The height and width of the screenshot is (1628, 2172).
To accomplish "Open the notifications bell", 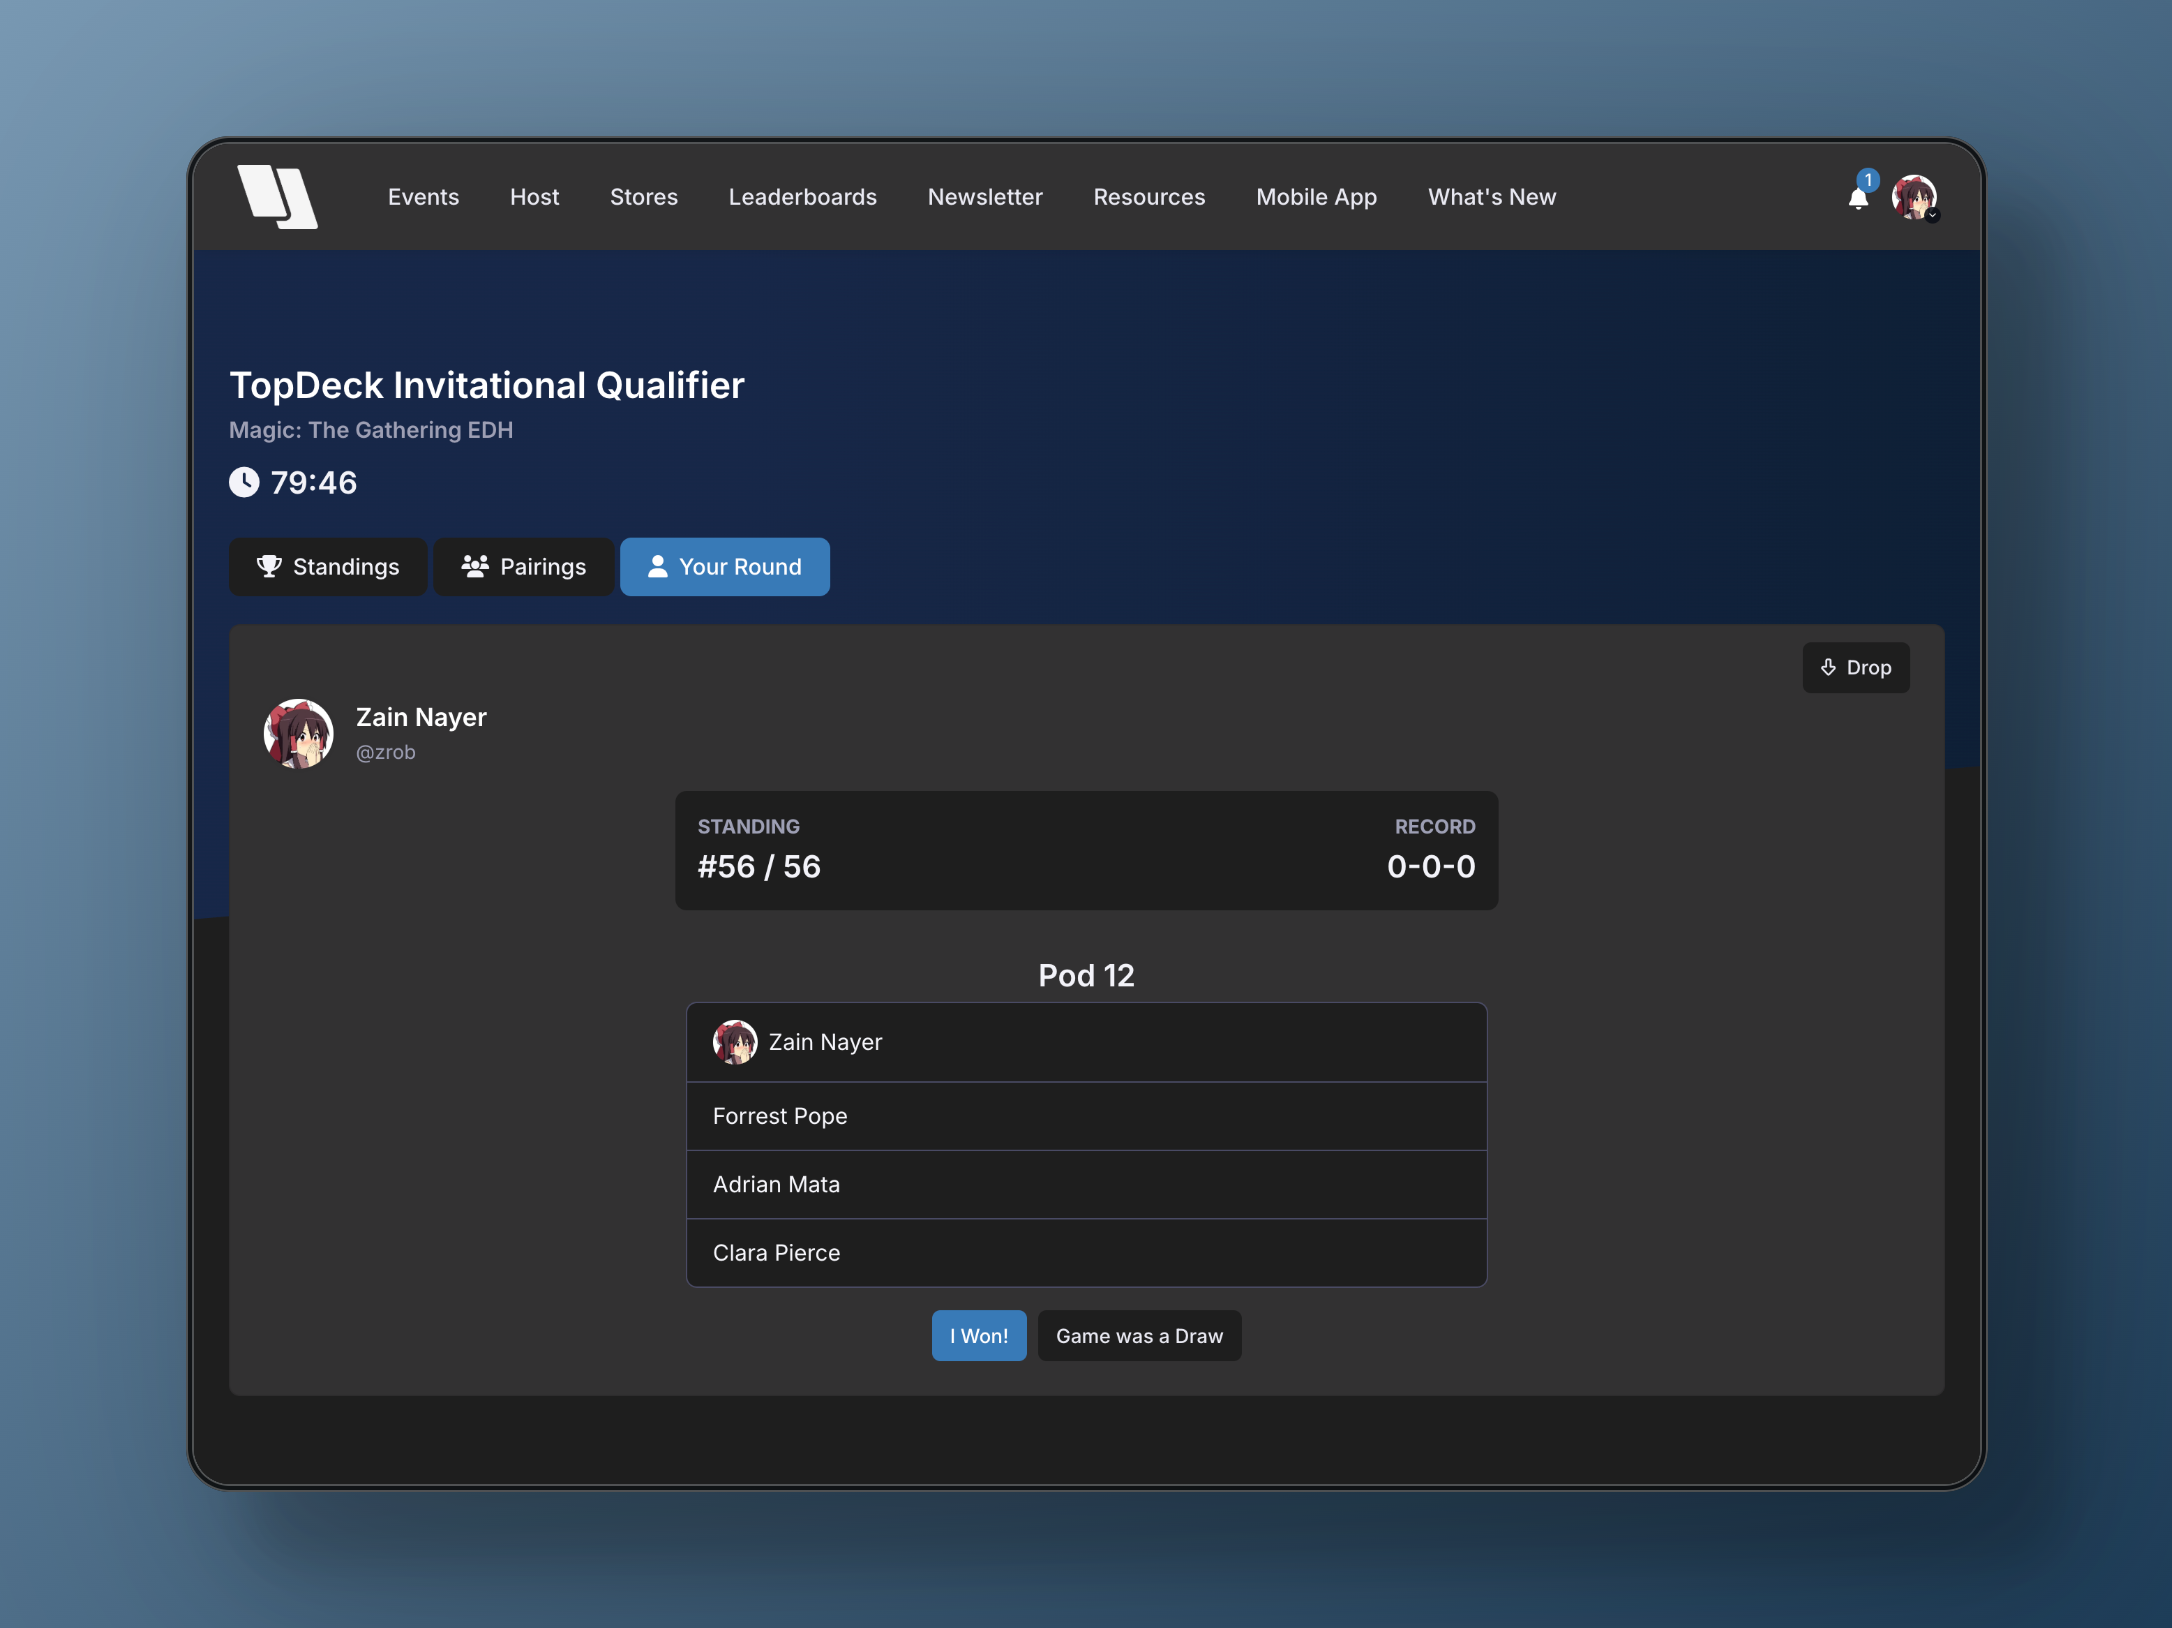I will (x=1858, y=198).
